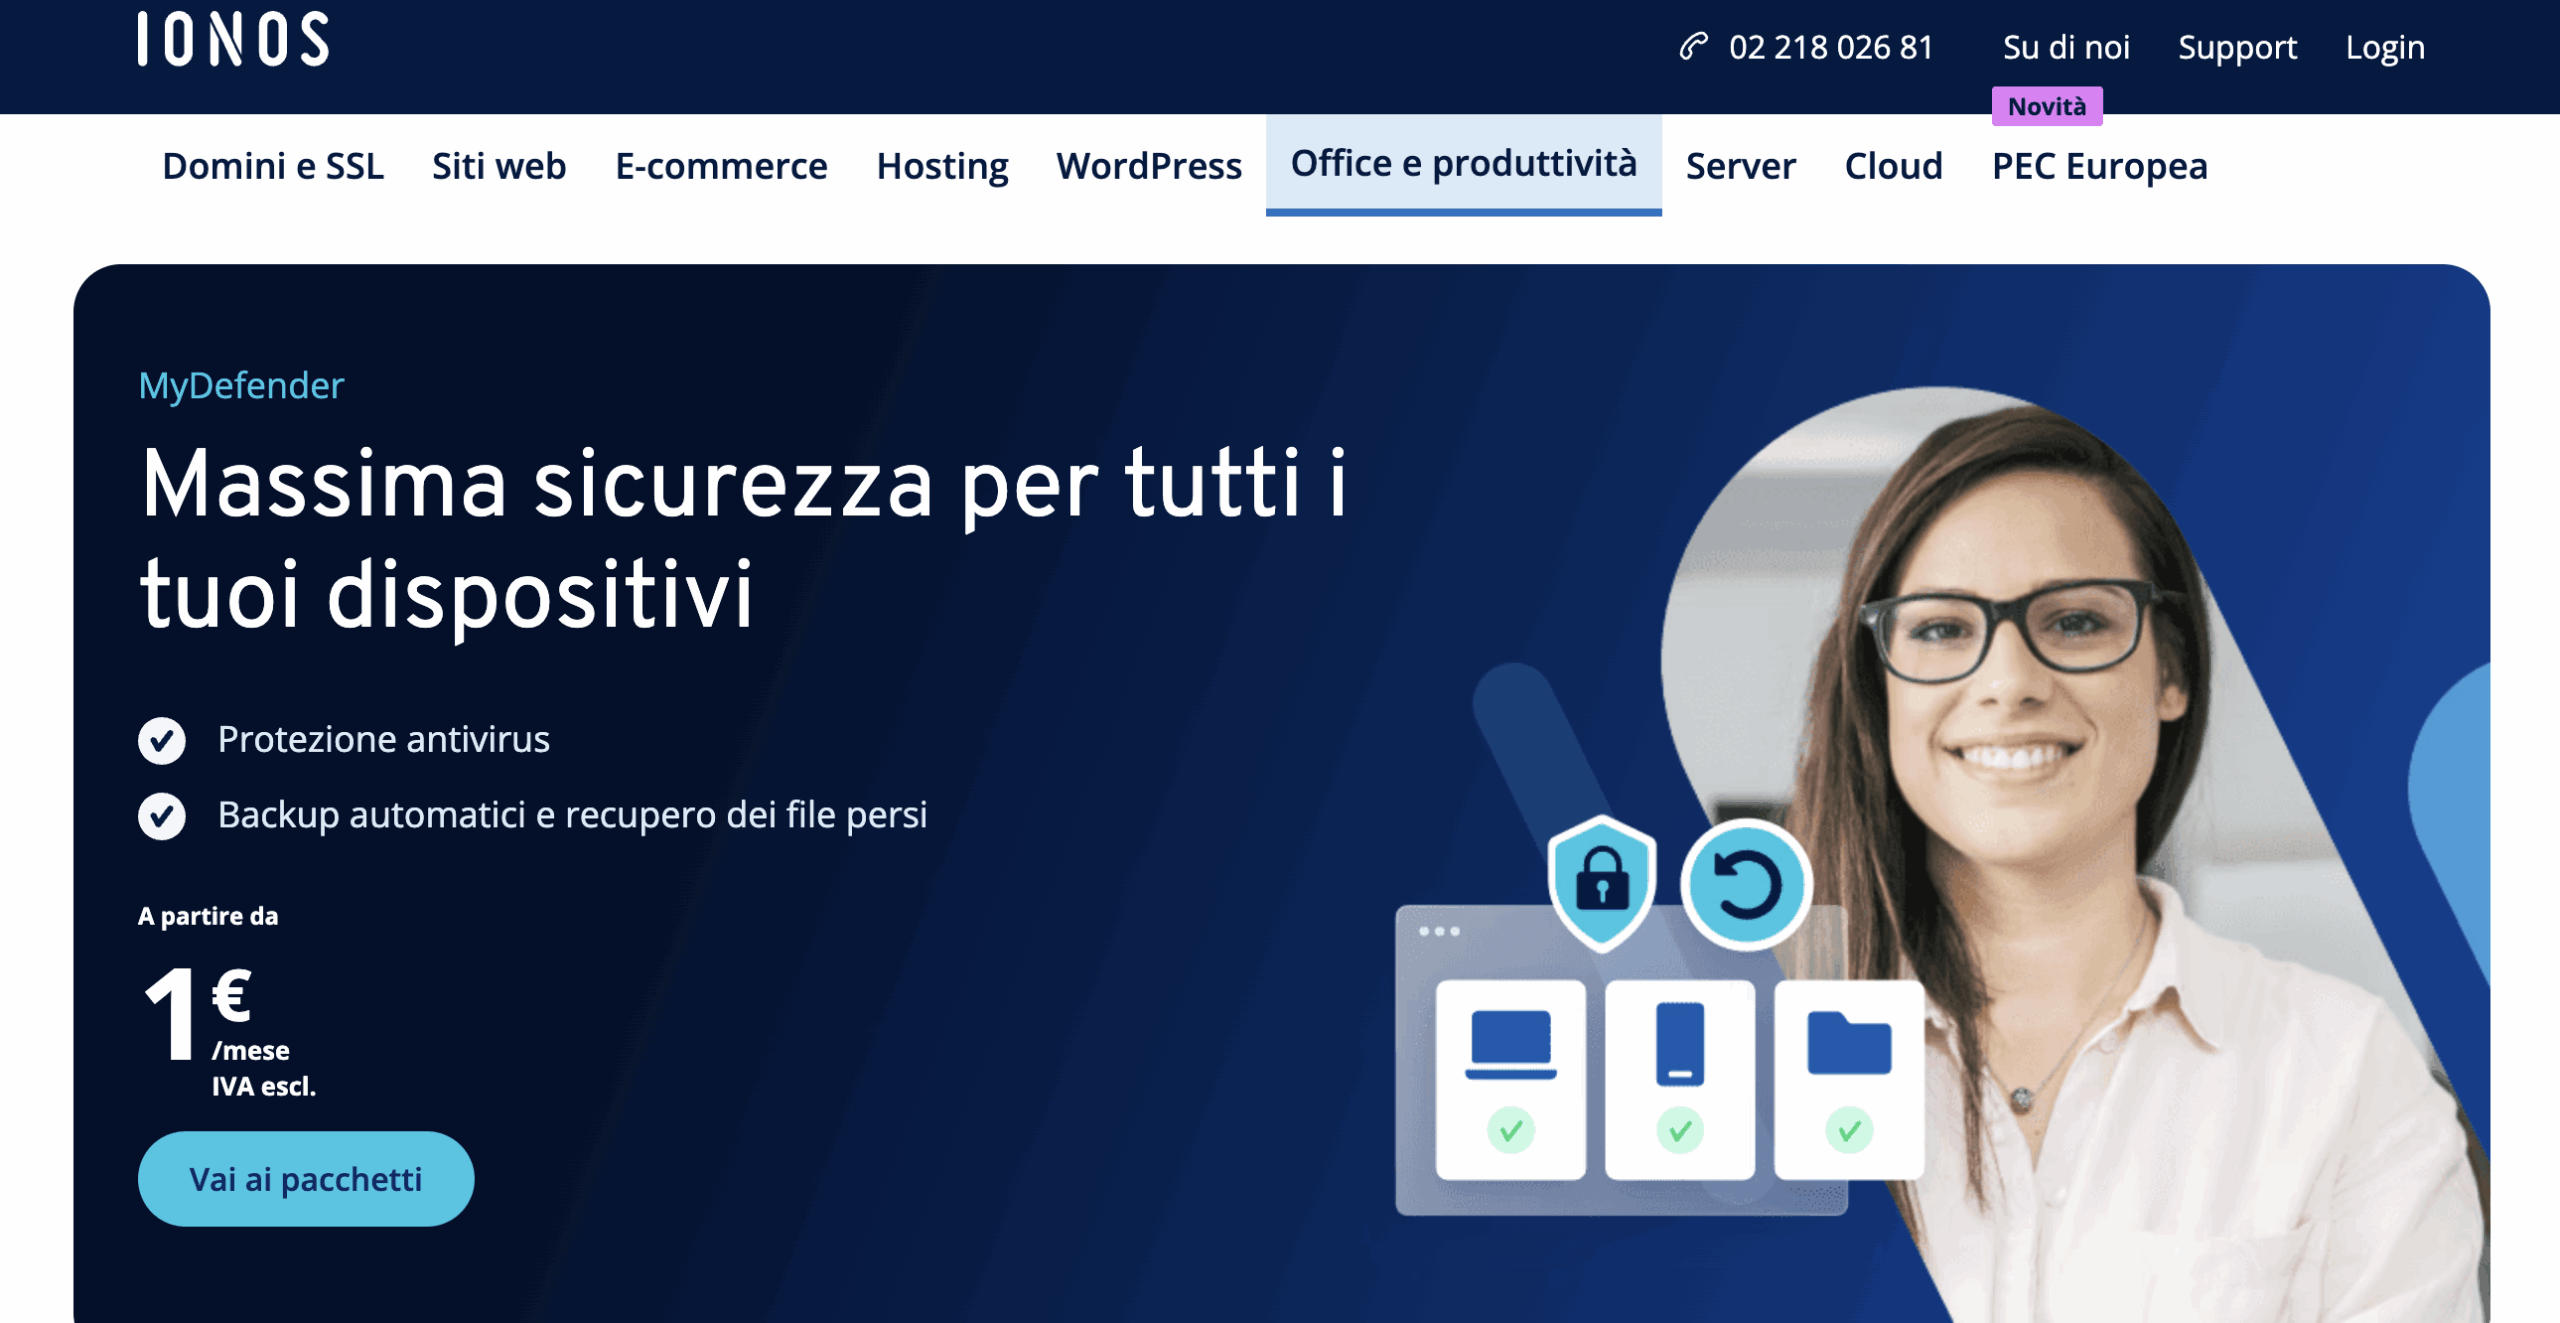Open the Login link
The width and height of the screenshot is (2560, 1323).
[x=2385, y=47]
